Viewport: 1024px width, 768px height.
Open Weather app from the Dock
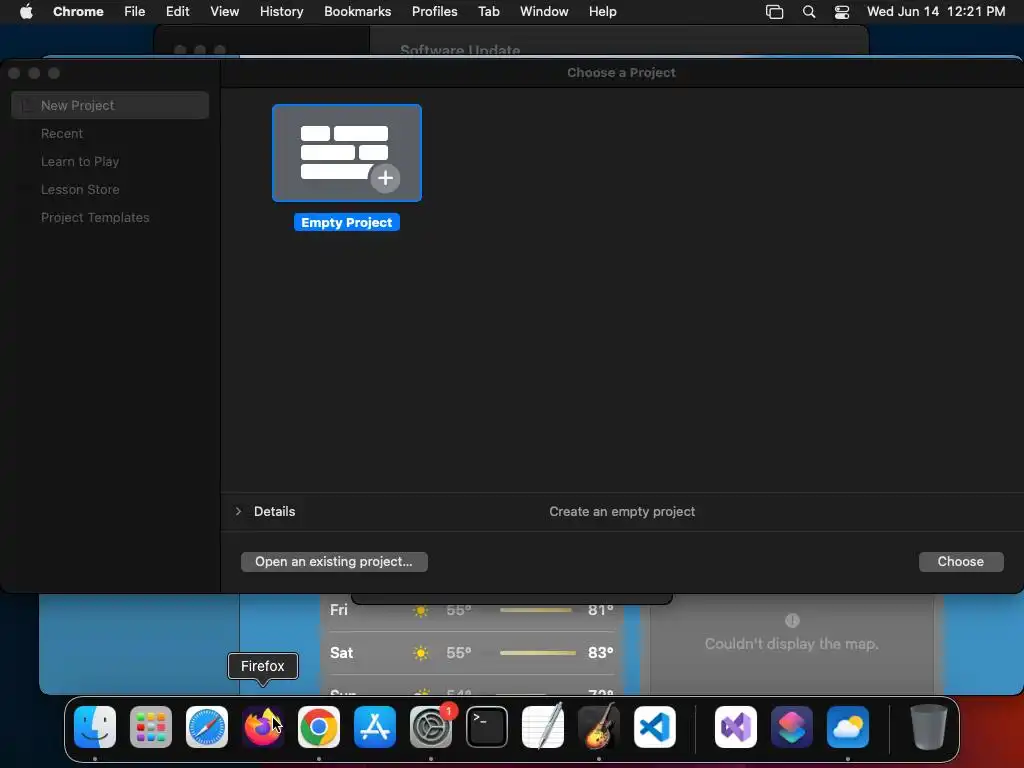tap(848, 727)
